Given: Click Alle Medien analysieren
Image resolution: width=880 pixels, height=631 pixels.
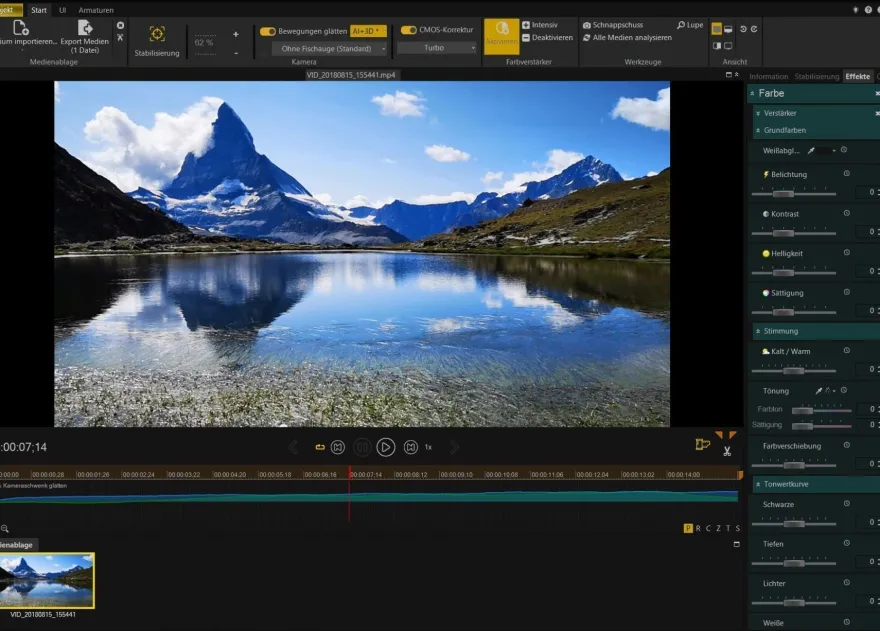Looking at the screenshot, I should point(627,38).
